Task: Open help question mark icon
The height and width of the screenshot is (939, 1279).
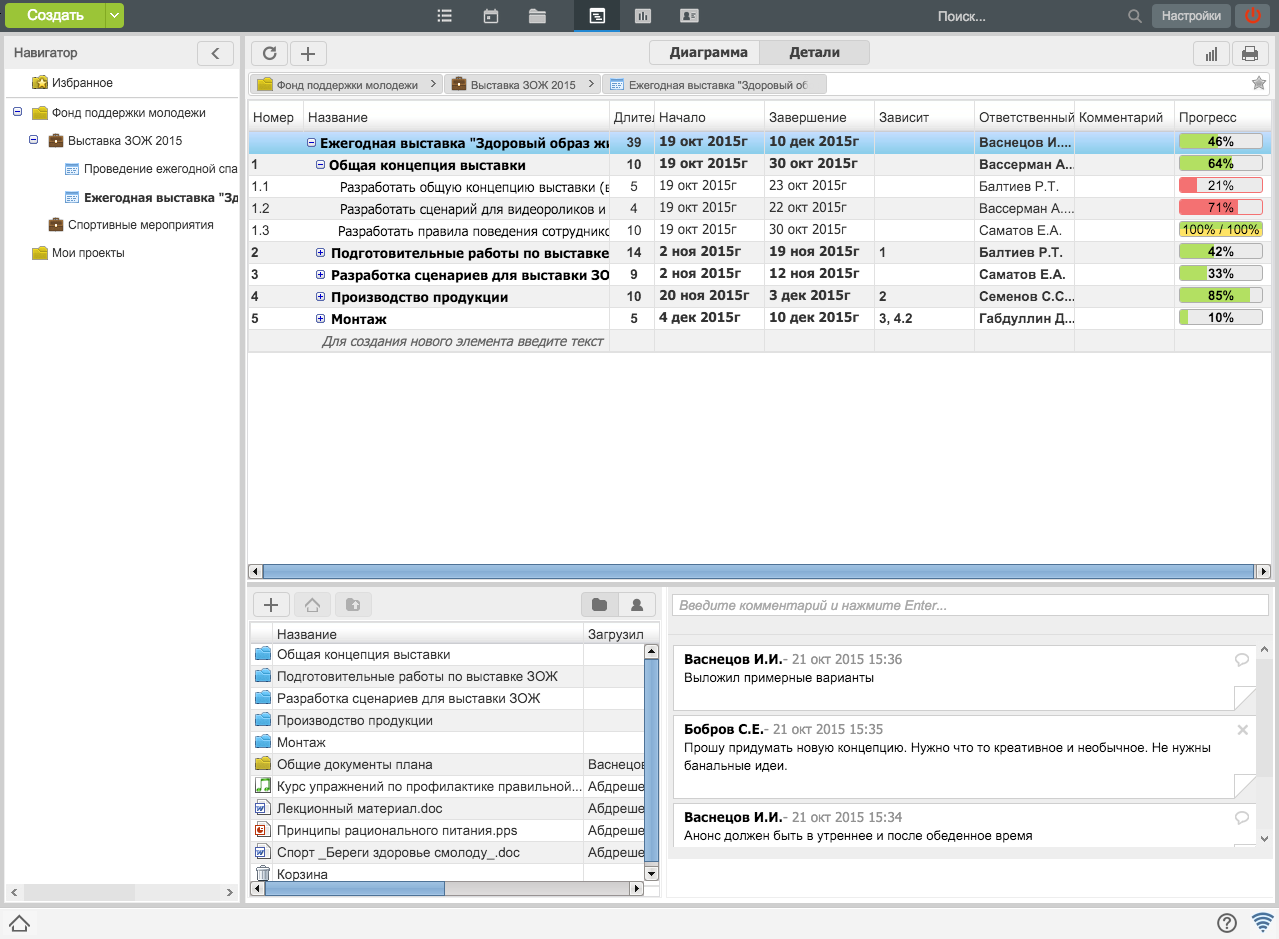Action: [1227, 922]
